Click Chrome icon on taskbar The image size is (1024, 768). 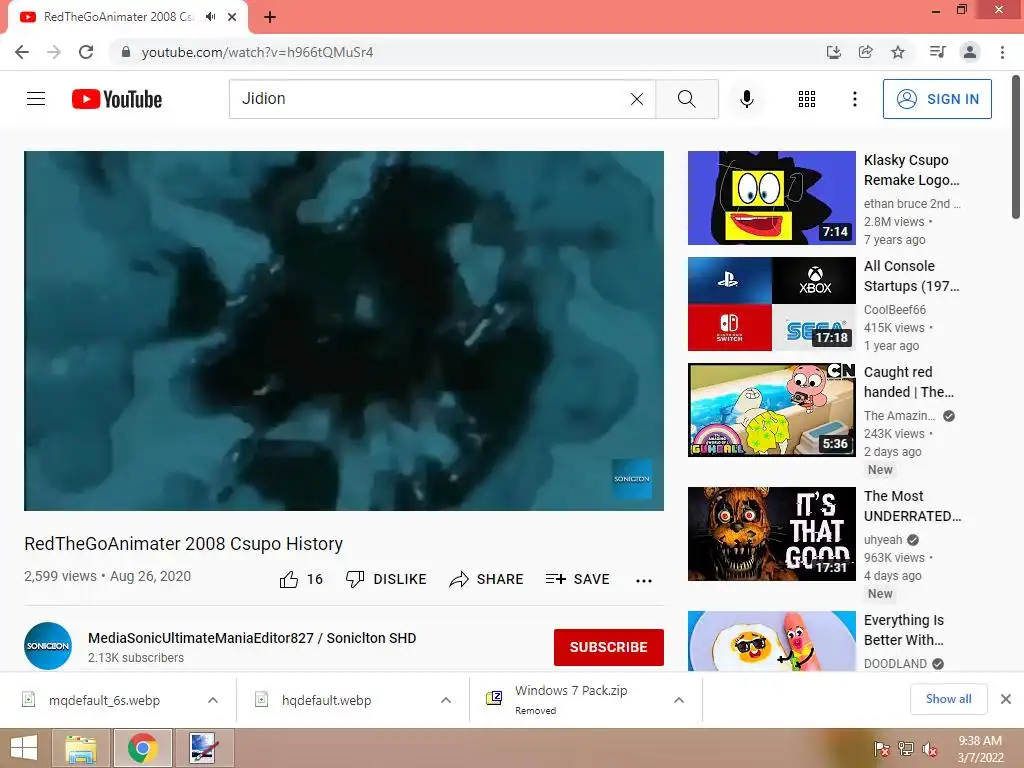pyautogui.click(x=142, y=748)
